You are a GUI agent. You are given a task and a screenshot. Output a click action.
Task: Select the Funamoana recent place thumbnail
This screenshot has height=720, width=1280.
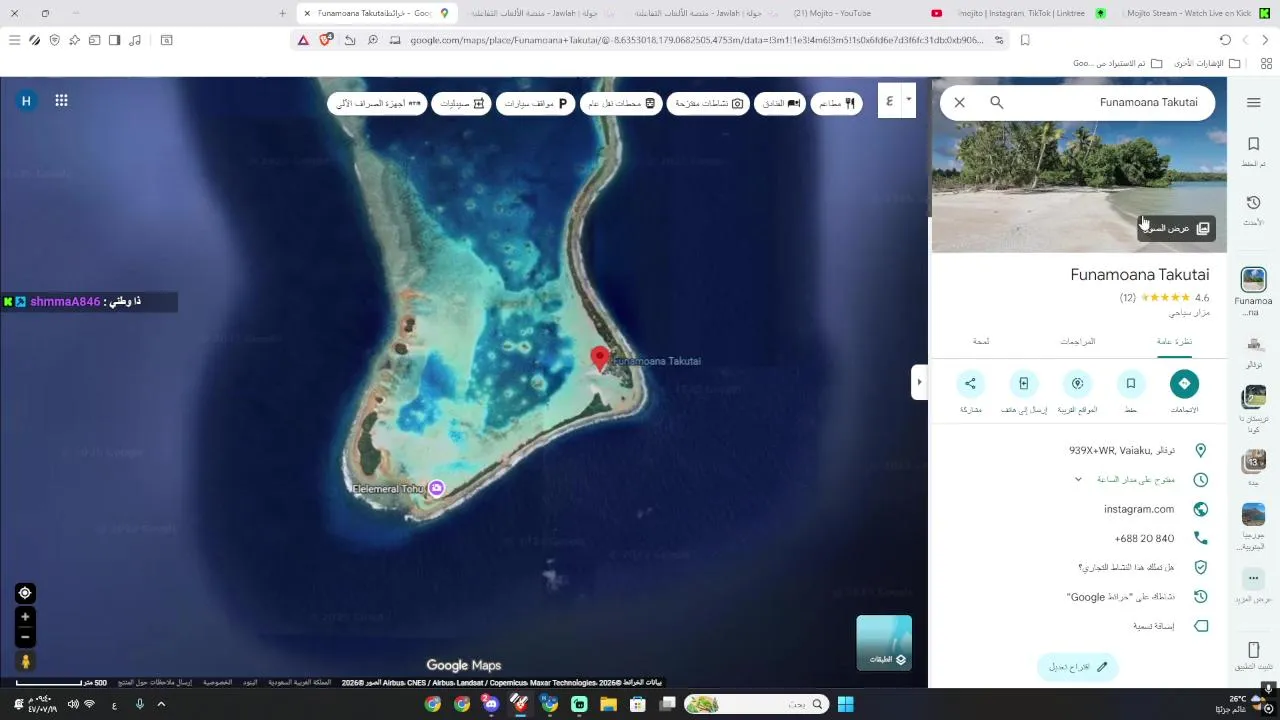(x=1253, y=279)
